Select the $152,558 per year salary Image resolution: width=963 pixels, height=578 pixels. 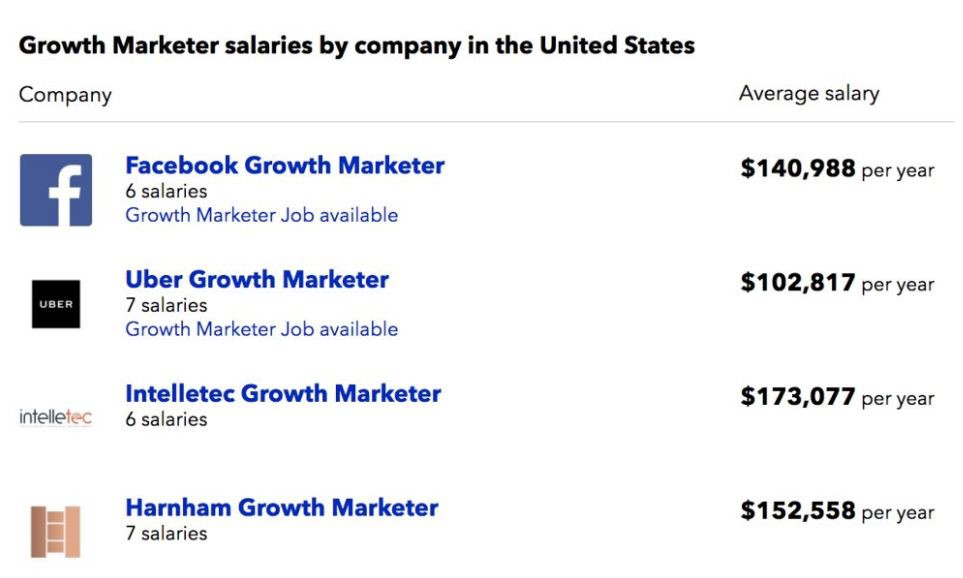coord(837,512)
